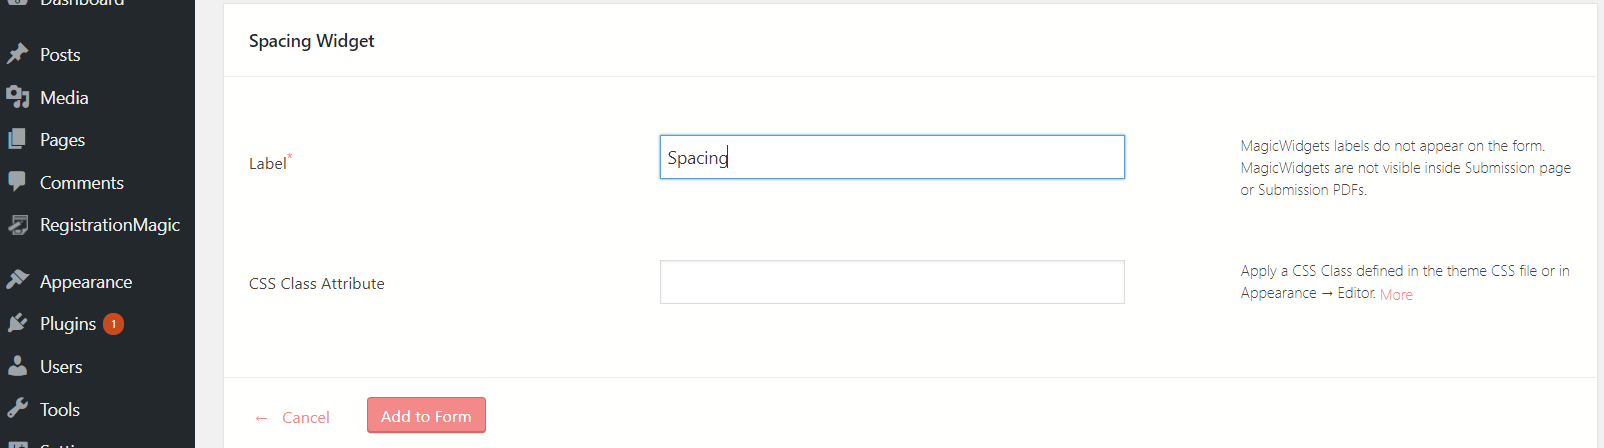Click into the Label text field
Viewport: 1604px width, 448px height.
pyautogui.click(x=892, y=157)
